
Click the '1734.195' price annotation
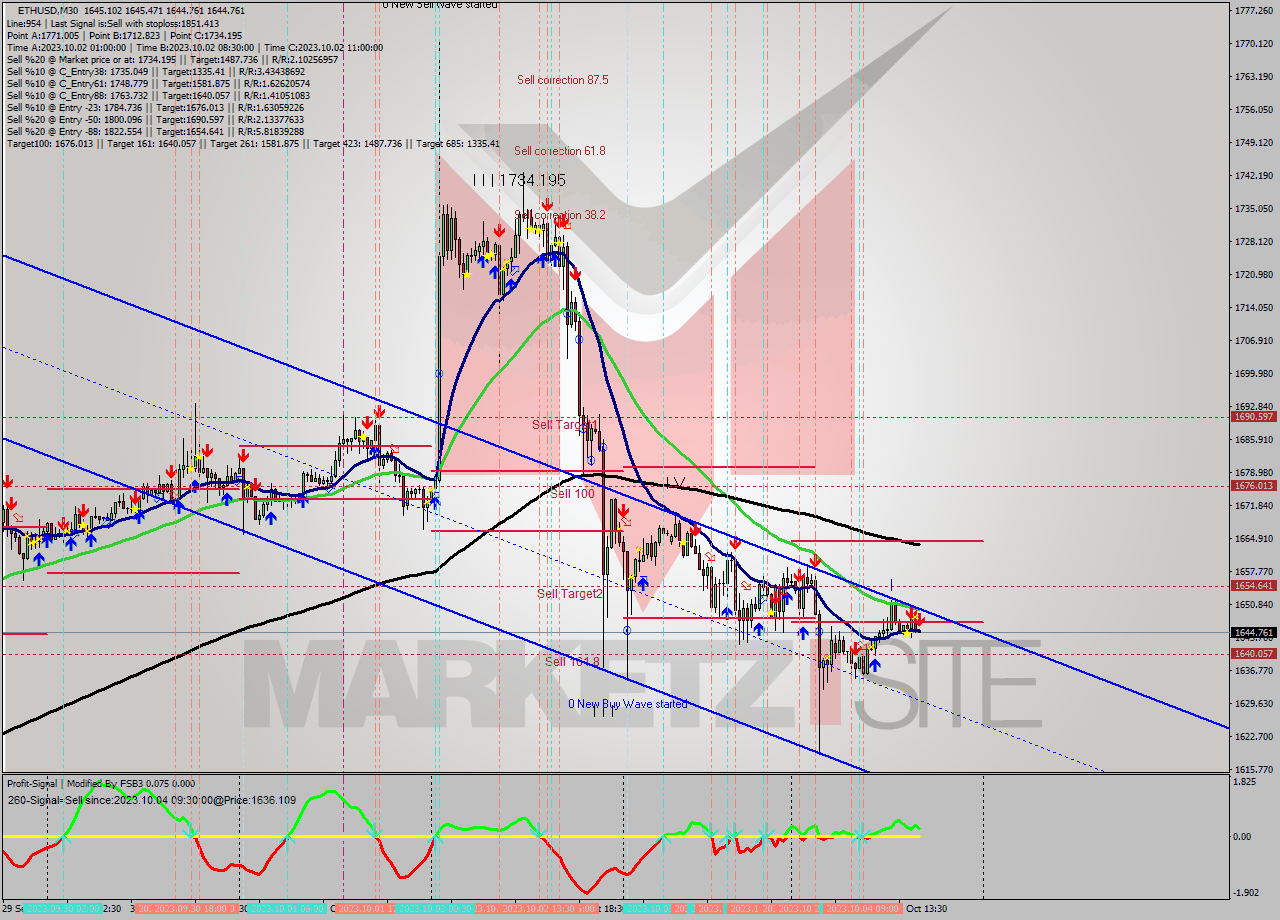point(532,180)
